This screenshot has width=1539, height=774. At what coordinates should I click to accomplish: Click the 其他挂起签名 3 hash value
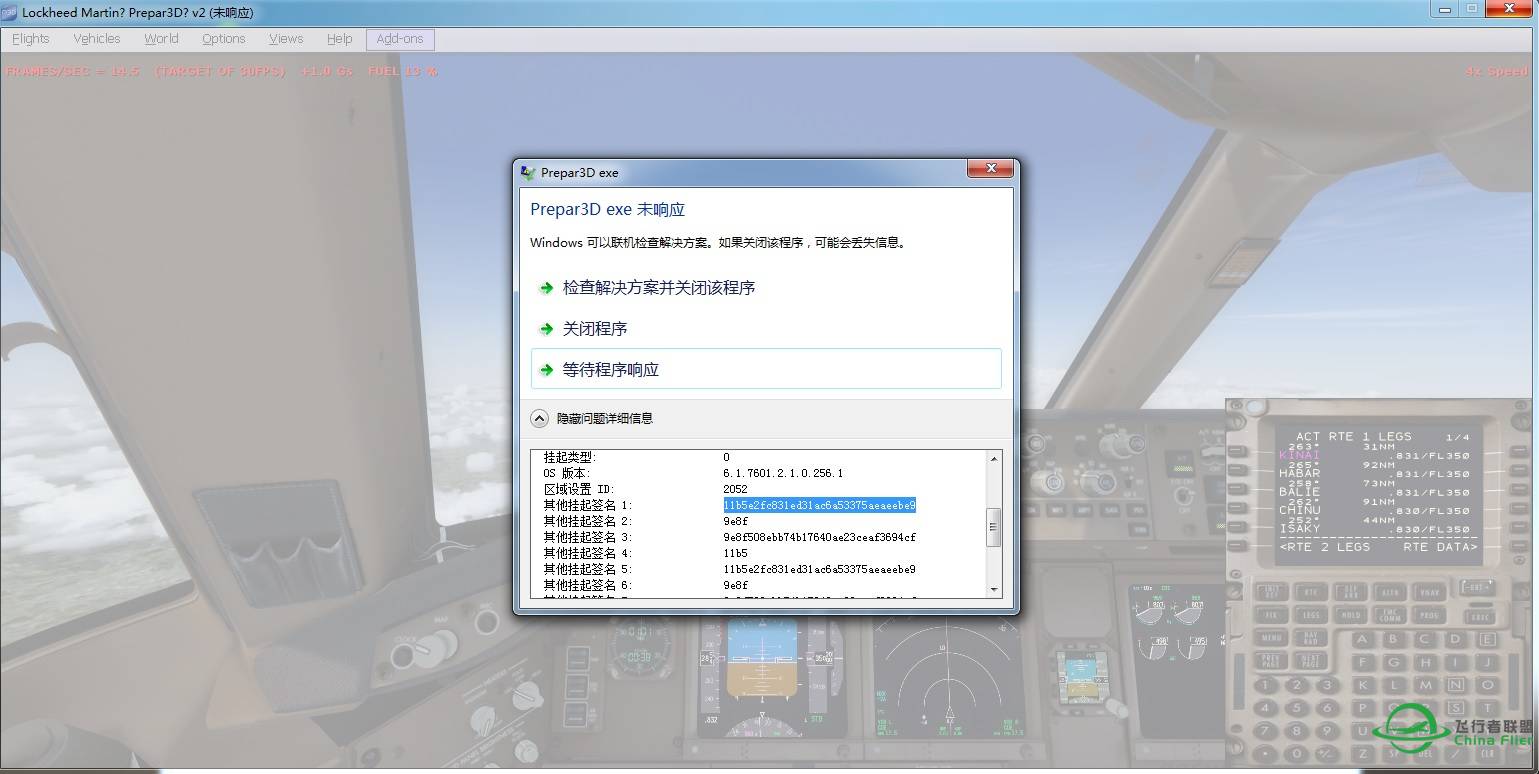819,537
